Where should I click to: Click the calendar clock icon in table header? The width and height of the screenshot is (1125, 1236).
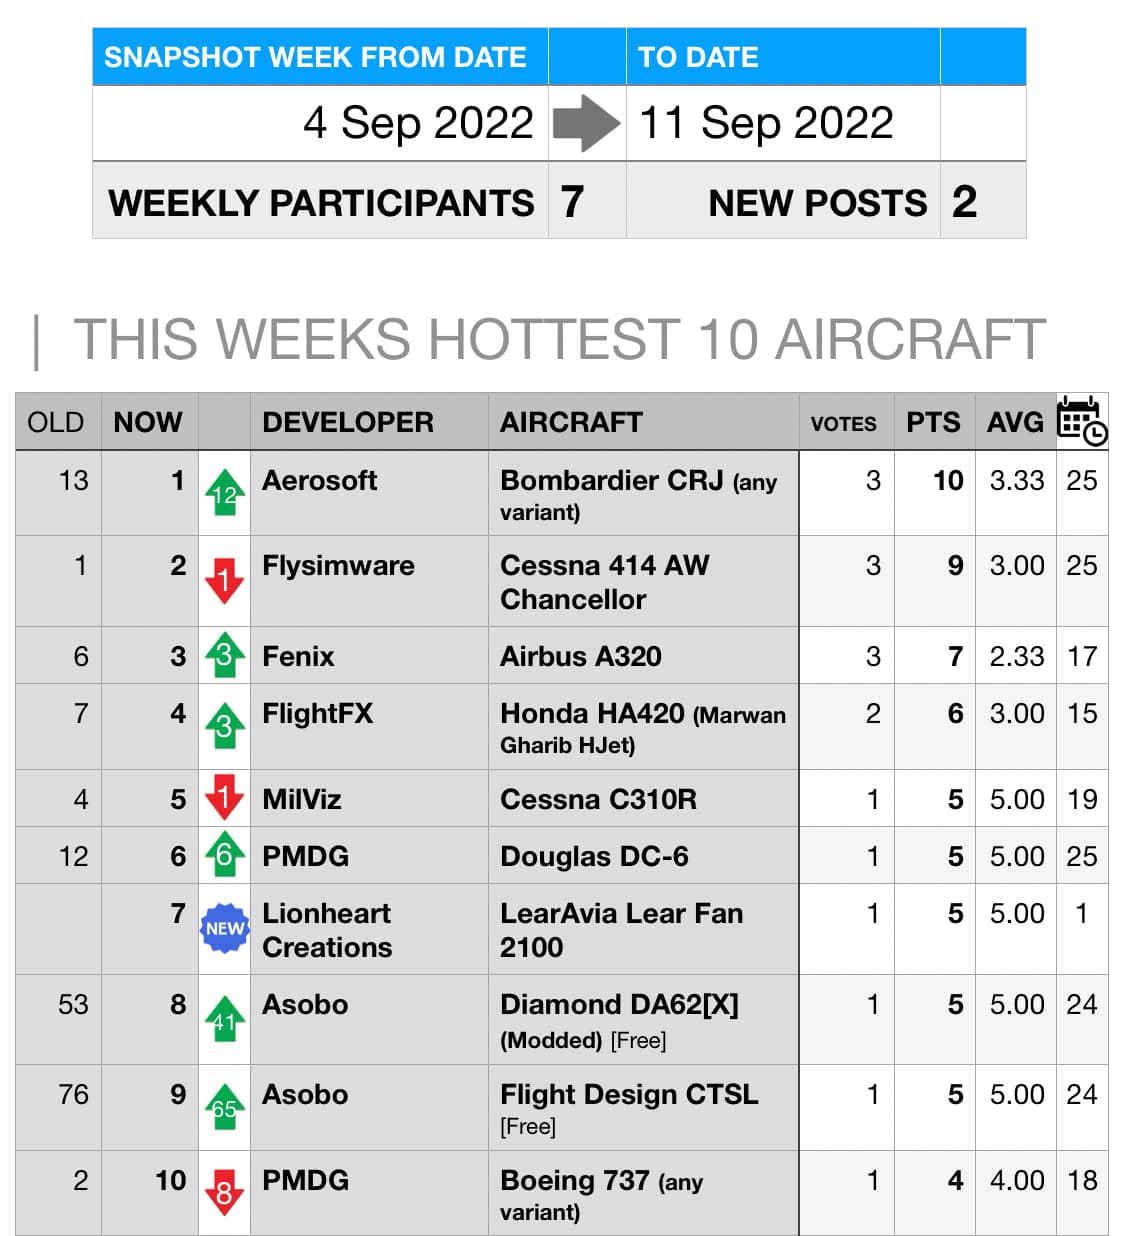point(1082,420)
